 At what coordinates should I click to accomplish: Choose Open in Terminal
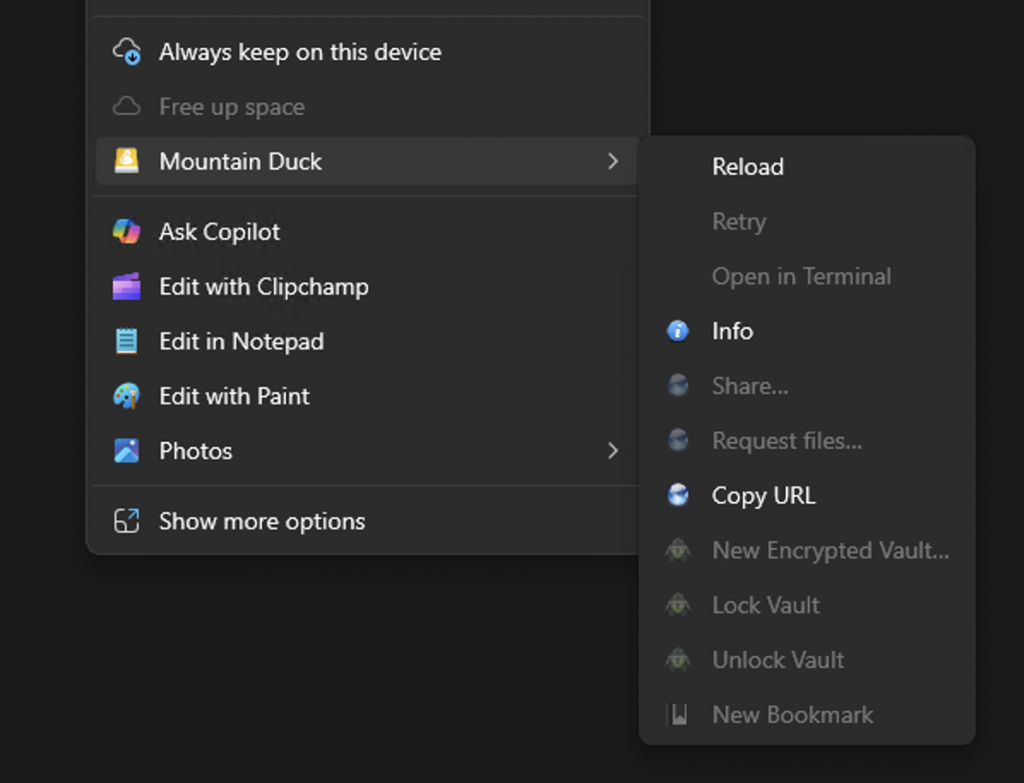point(807,276)
